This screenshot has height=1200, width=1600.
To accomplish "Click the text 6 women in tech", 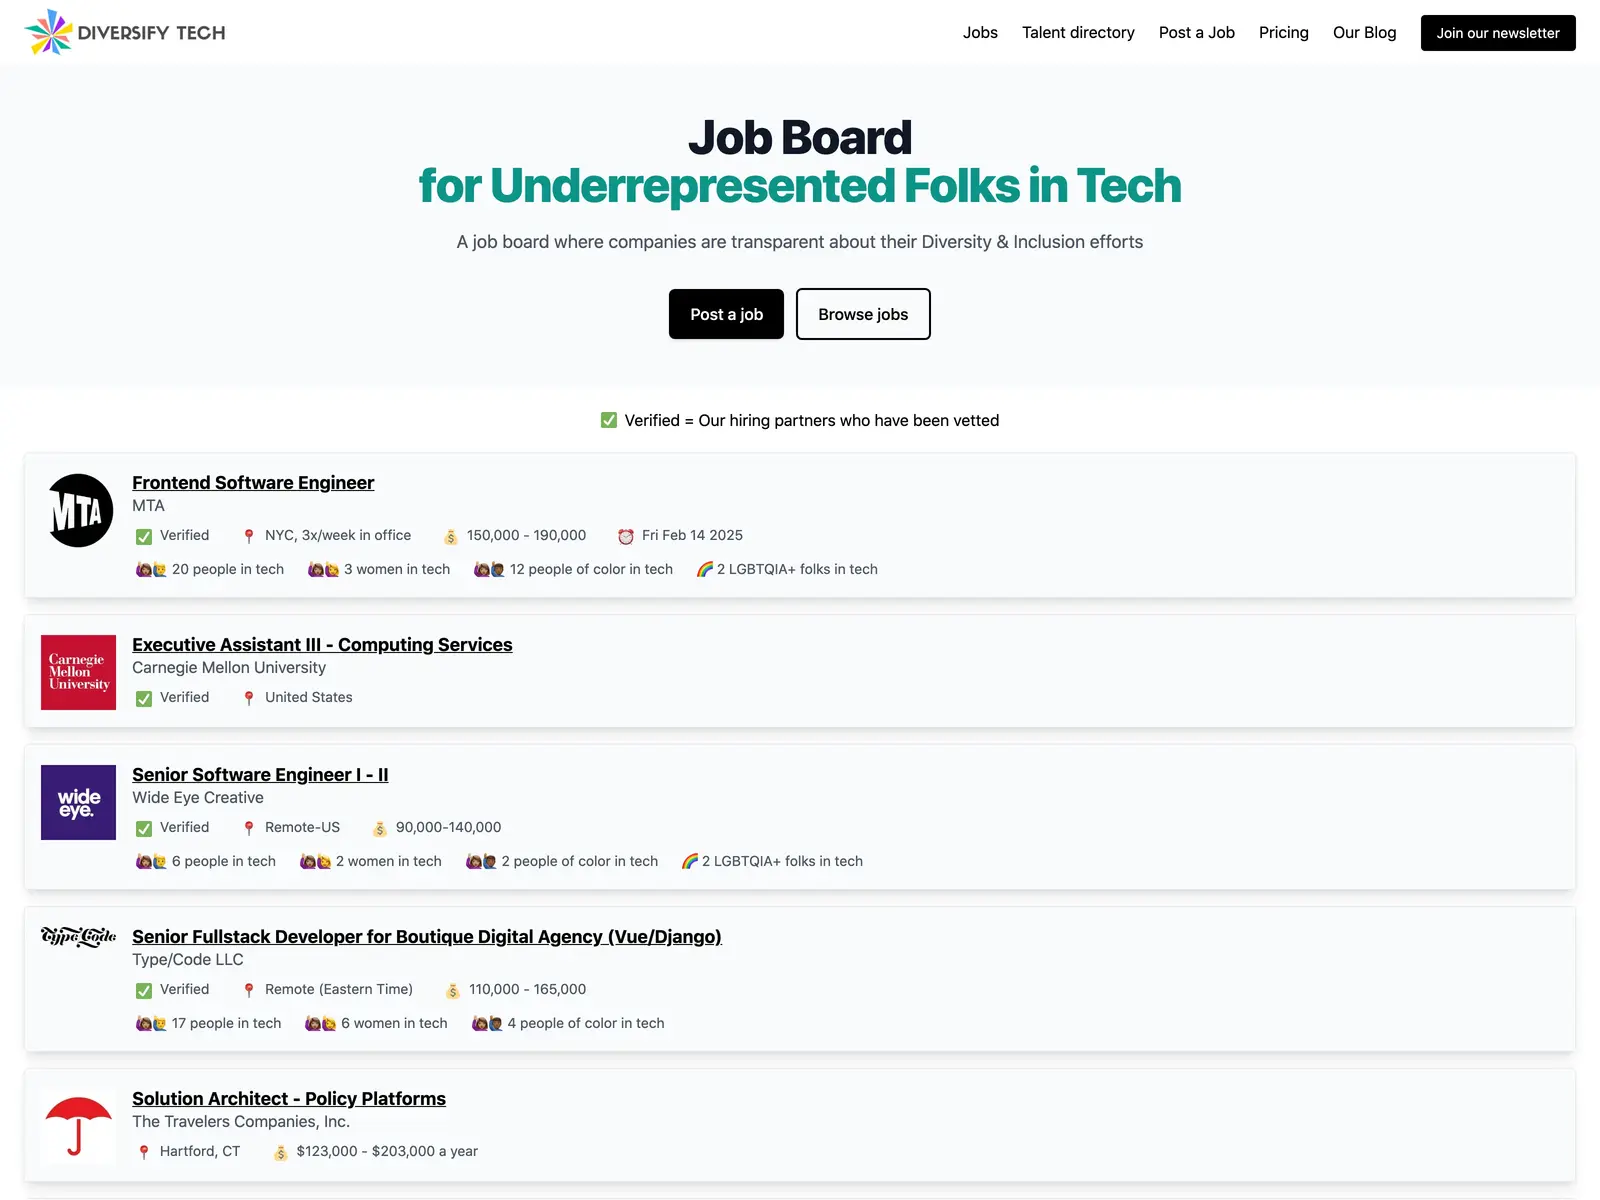I will coord(394,1024).
